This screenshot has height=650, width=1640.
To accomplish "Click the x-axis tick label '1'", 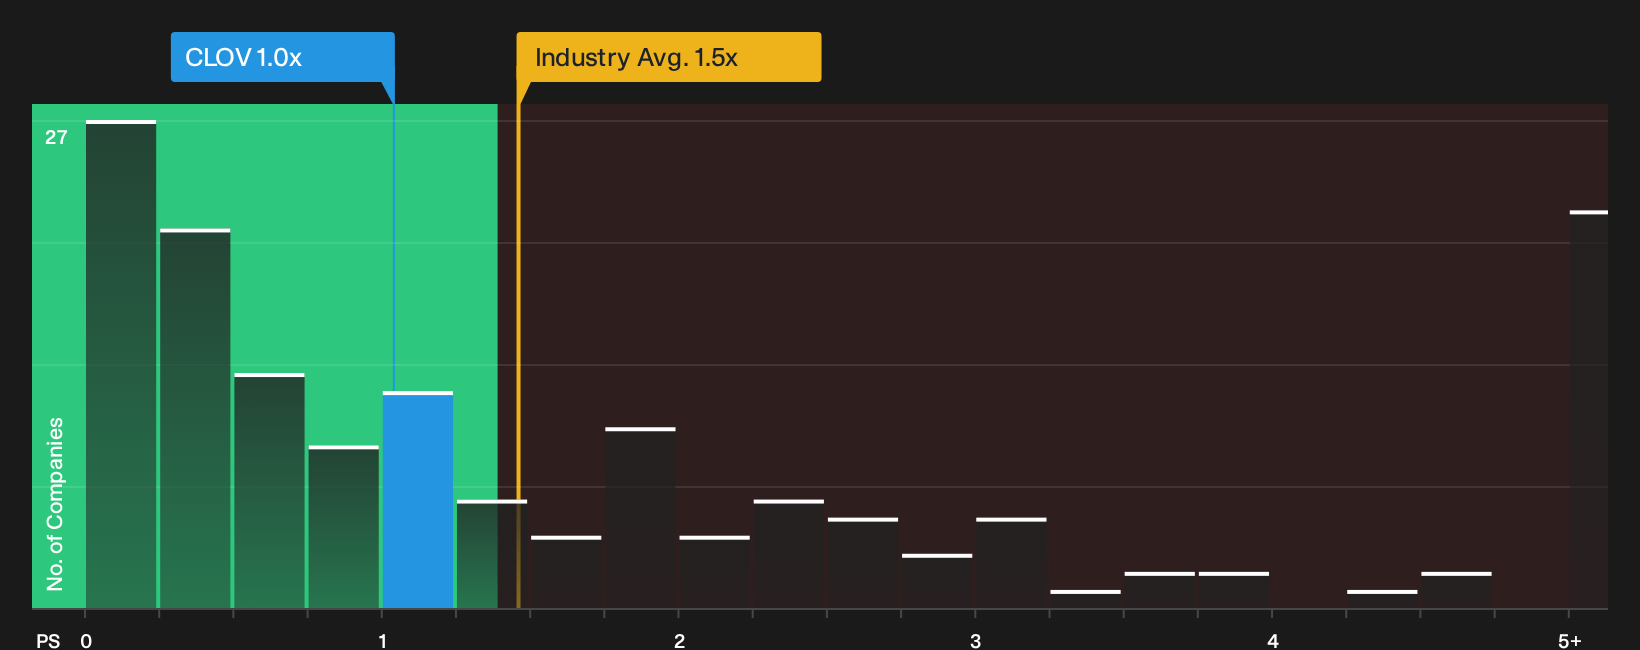I will point(382,641).
